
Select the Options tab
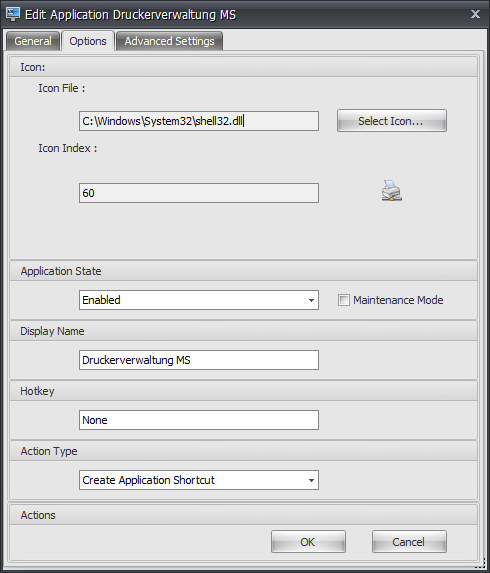click(x=88, y=41)
